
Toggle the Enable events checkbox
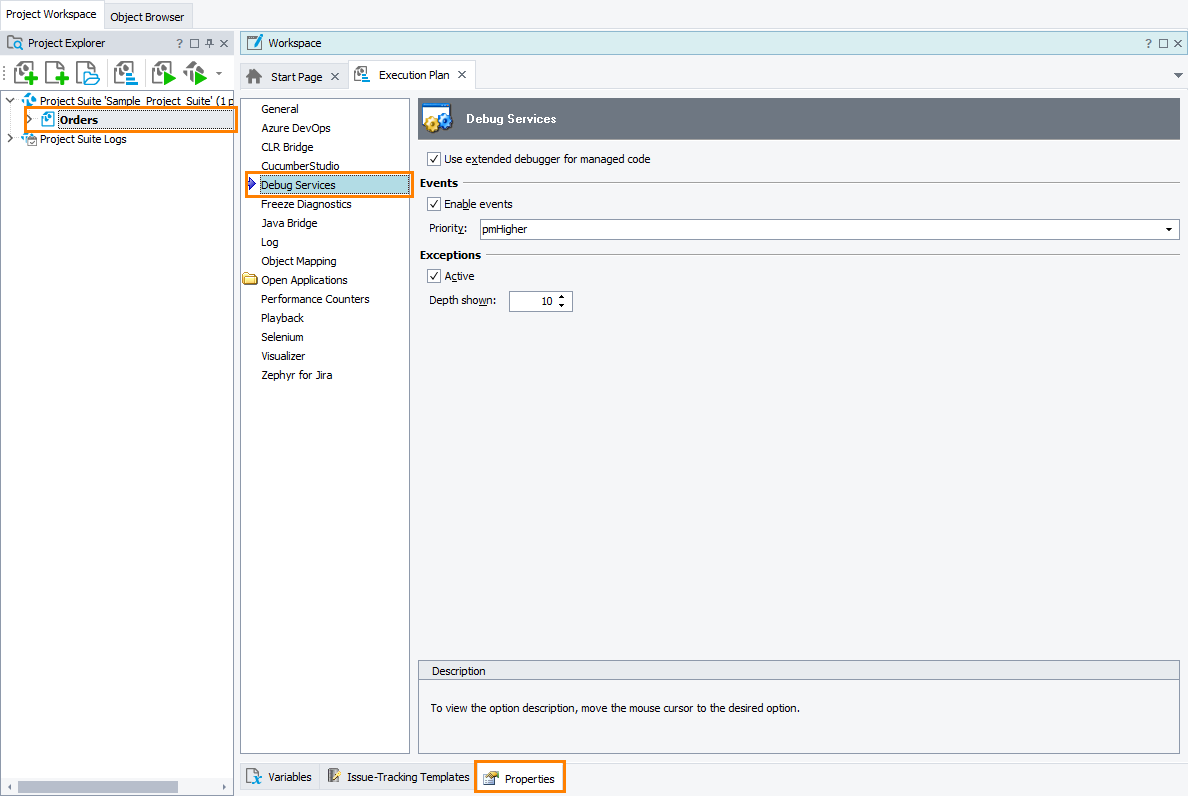[434, 204]
